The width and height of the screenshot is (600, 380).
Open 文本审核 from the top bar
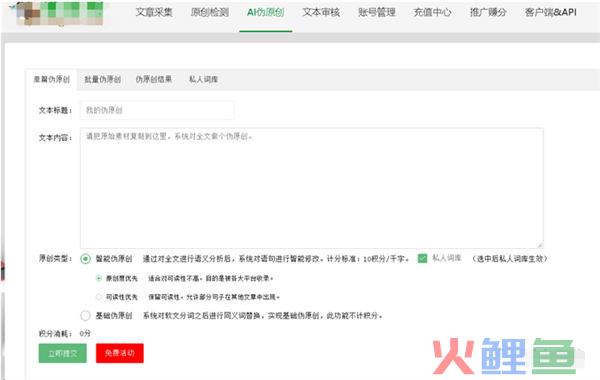[x=321, y=12]
